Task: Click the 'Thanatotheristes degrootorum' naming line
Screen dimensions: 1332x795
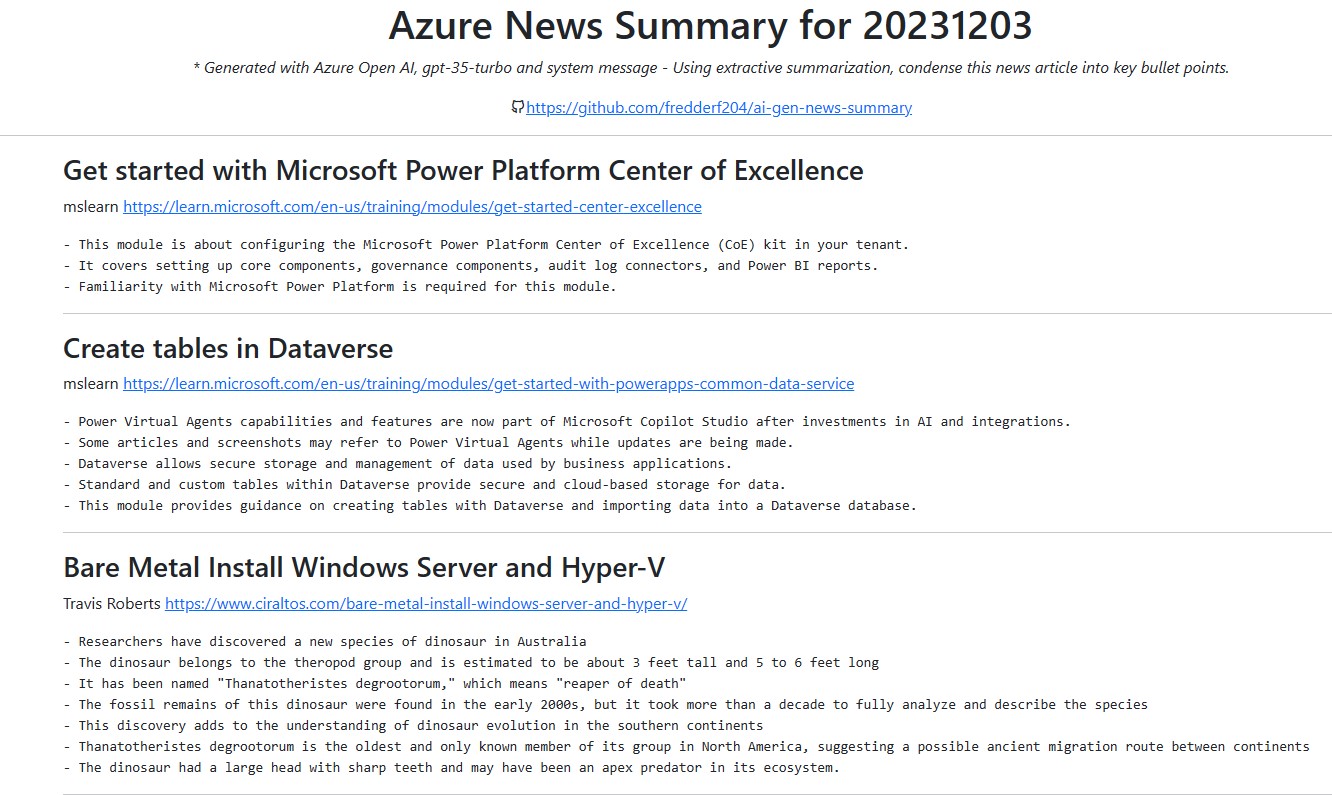Action: [374, 683]
